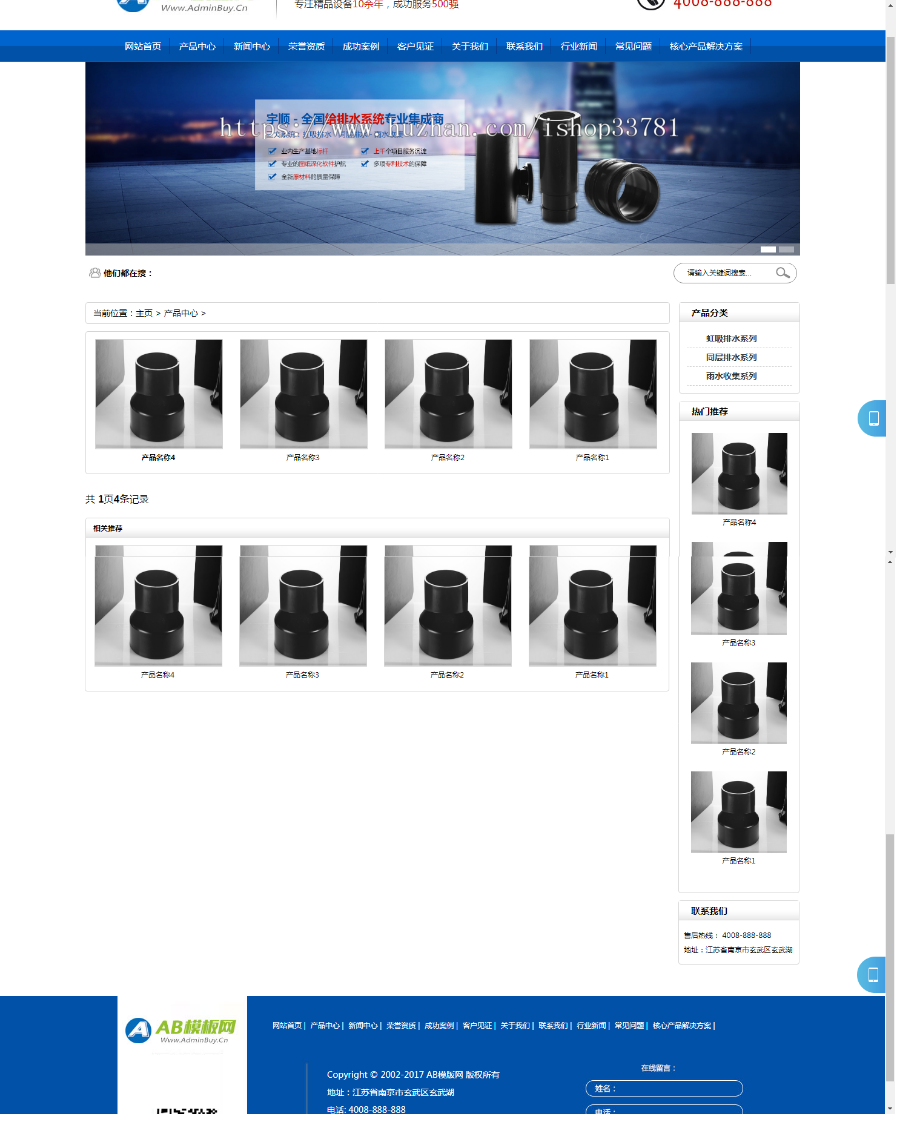
Task: Open 产品名称3 image under 相关推荐
Action: point(303,605)
